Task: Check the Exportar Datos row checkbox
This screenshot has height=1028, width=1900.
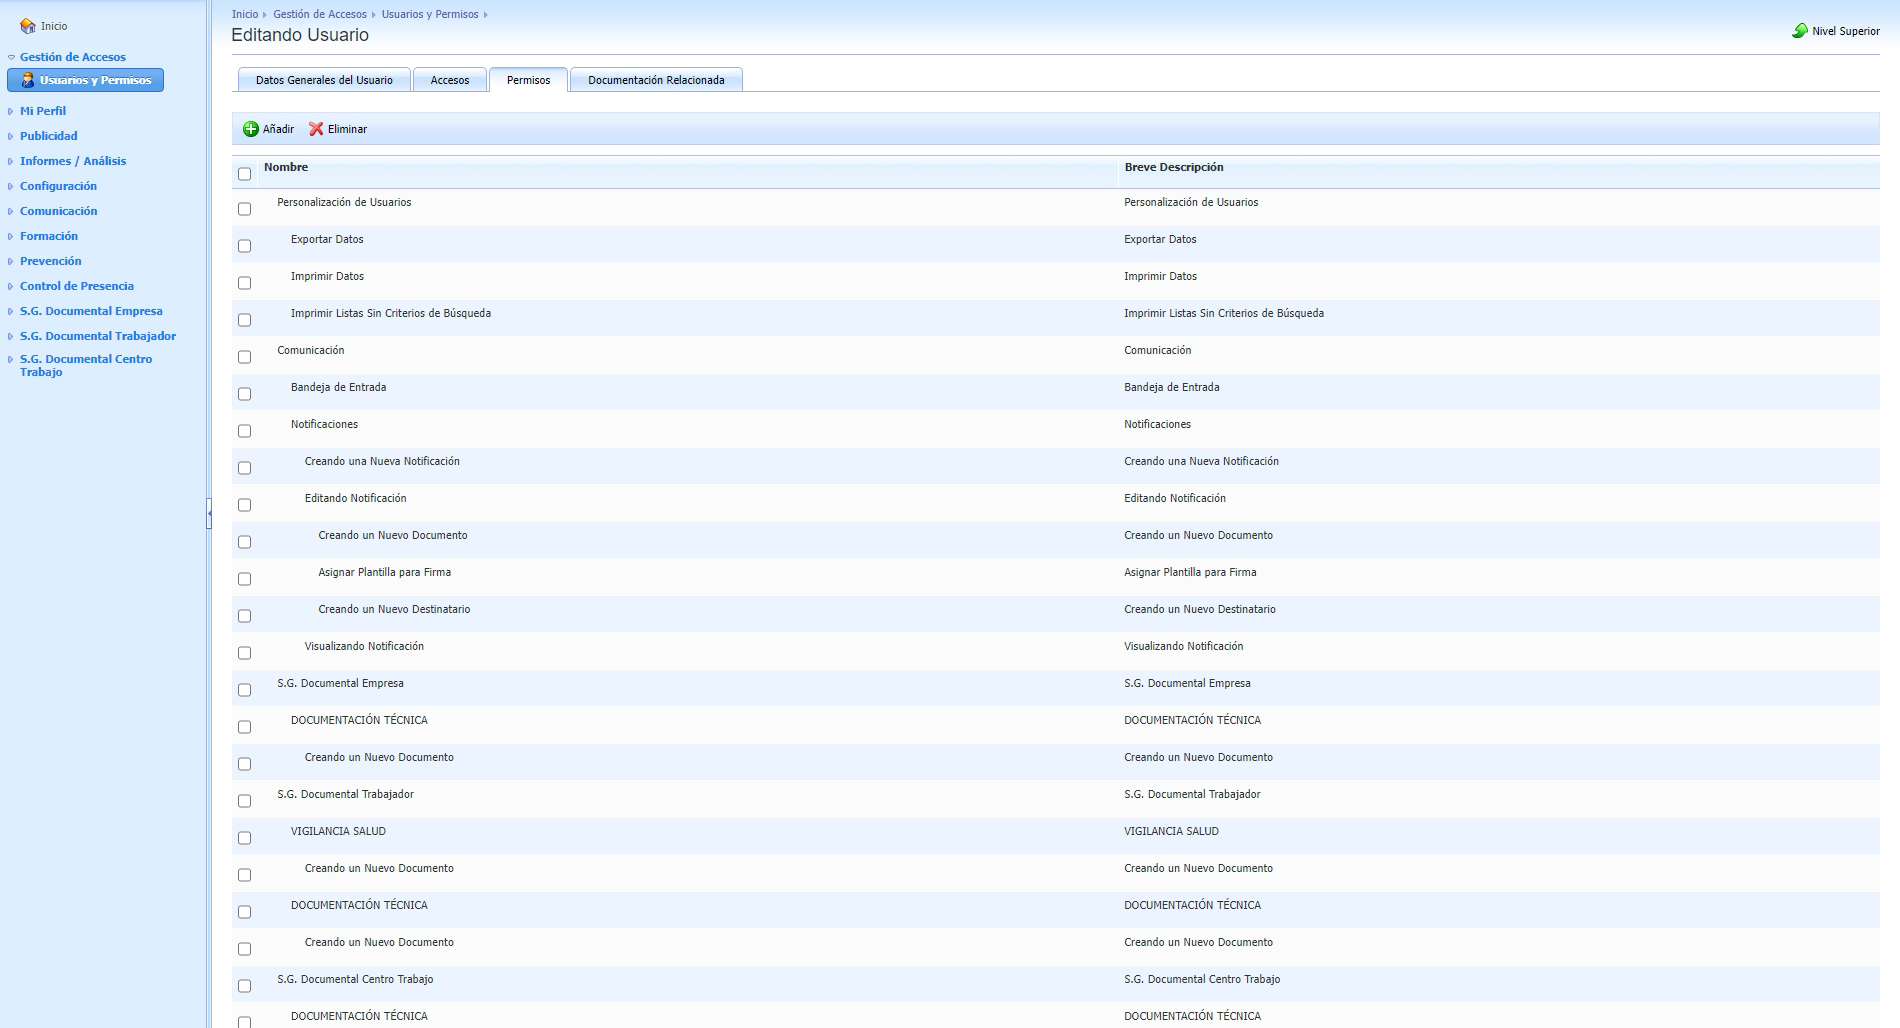Action: pyautogui.click(x=244, y=246)
